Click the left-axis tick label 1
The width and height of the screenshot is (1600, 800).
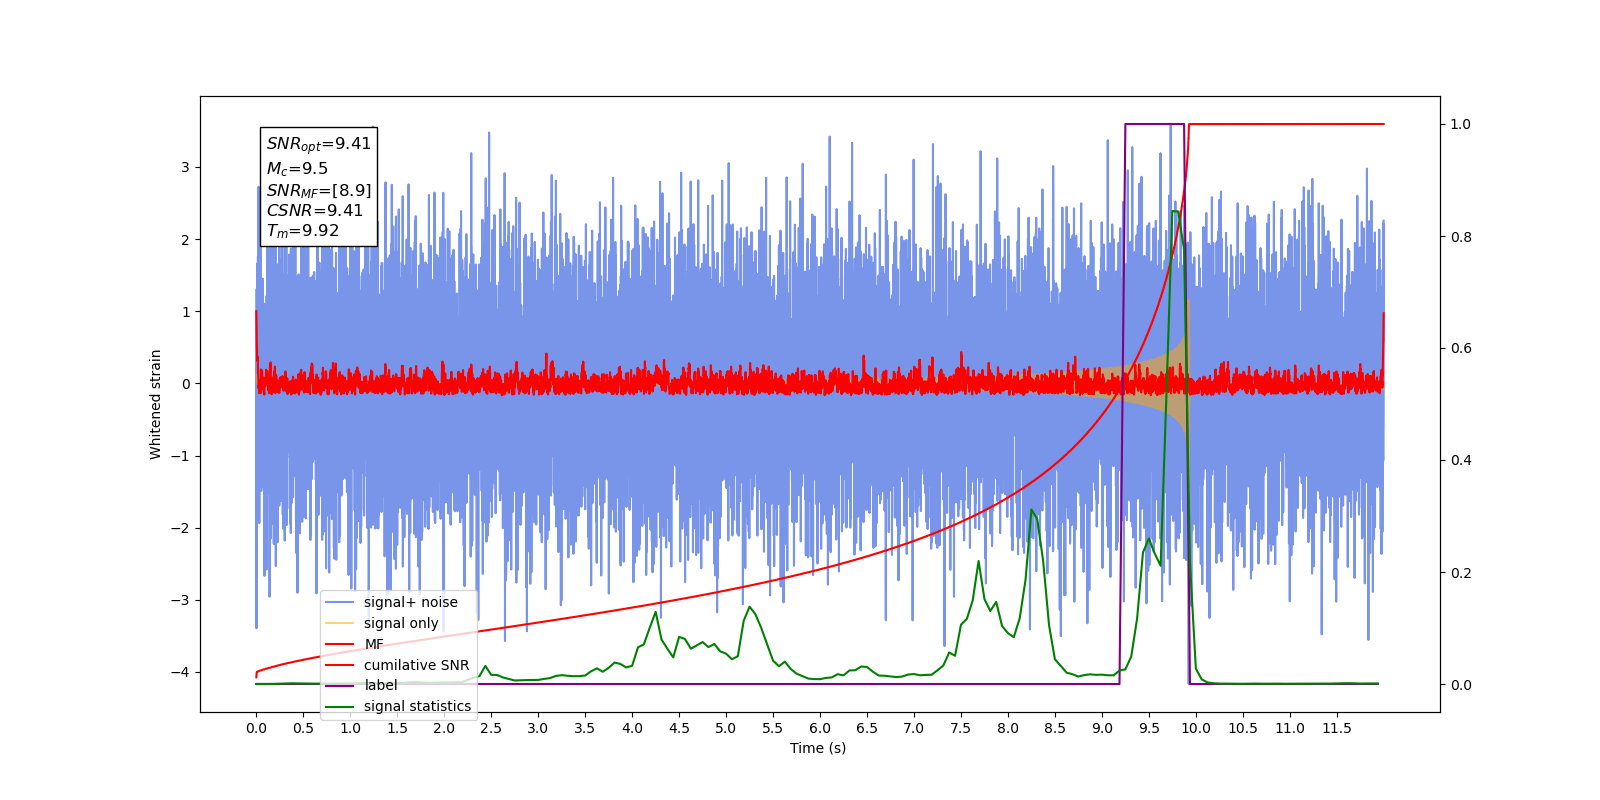click(x=185, y=312)
